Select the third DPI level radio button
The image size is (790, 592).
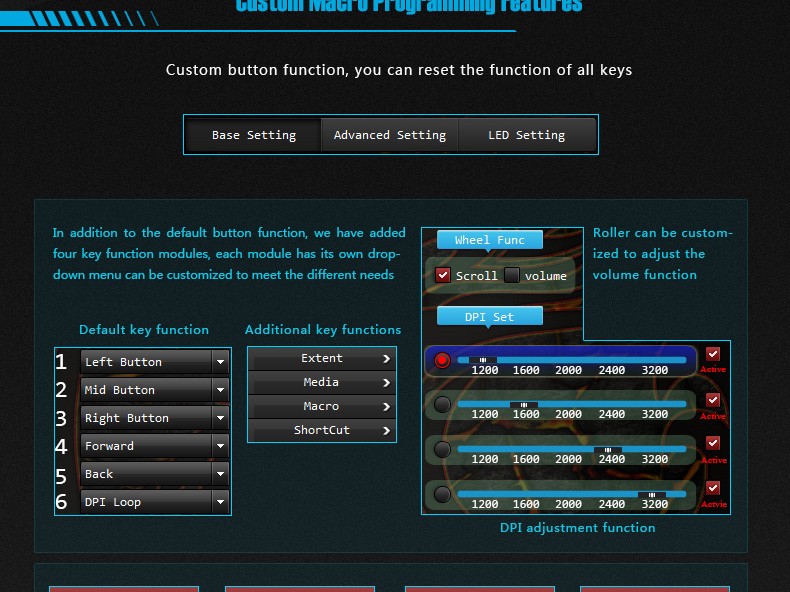coord(442,449)
